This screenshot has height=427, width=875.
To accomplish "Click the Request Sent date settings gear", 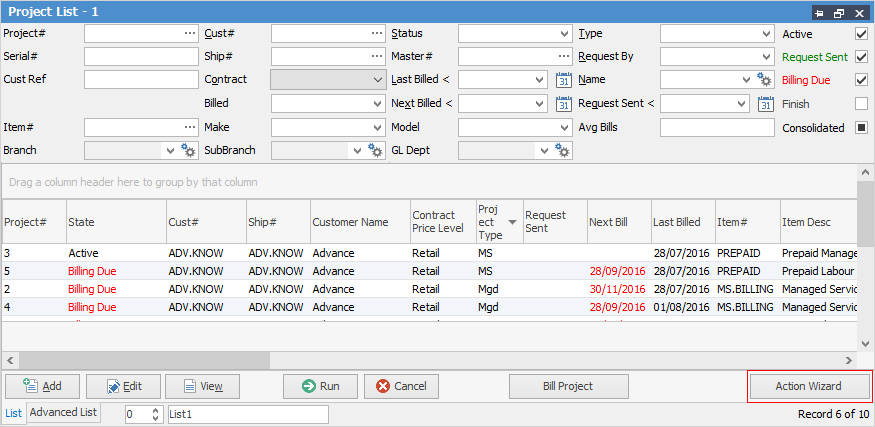I will click(765, 103).
